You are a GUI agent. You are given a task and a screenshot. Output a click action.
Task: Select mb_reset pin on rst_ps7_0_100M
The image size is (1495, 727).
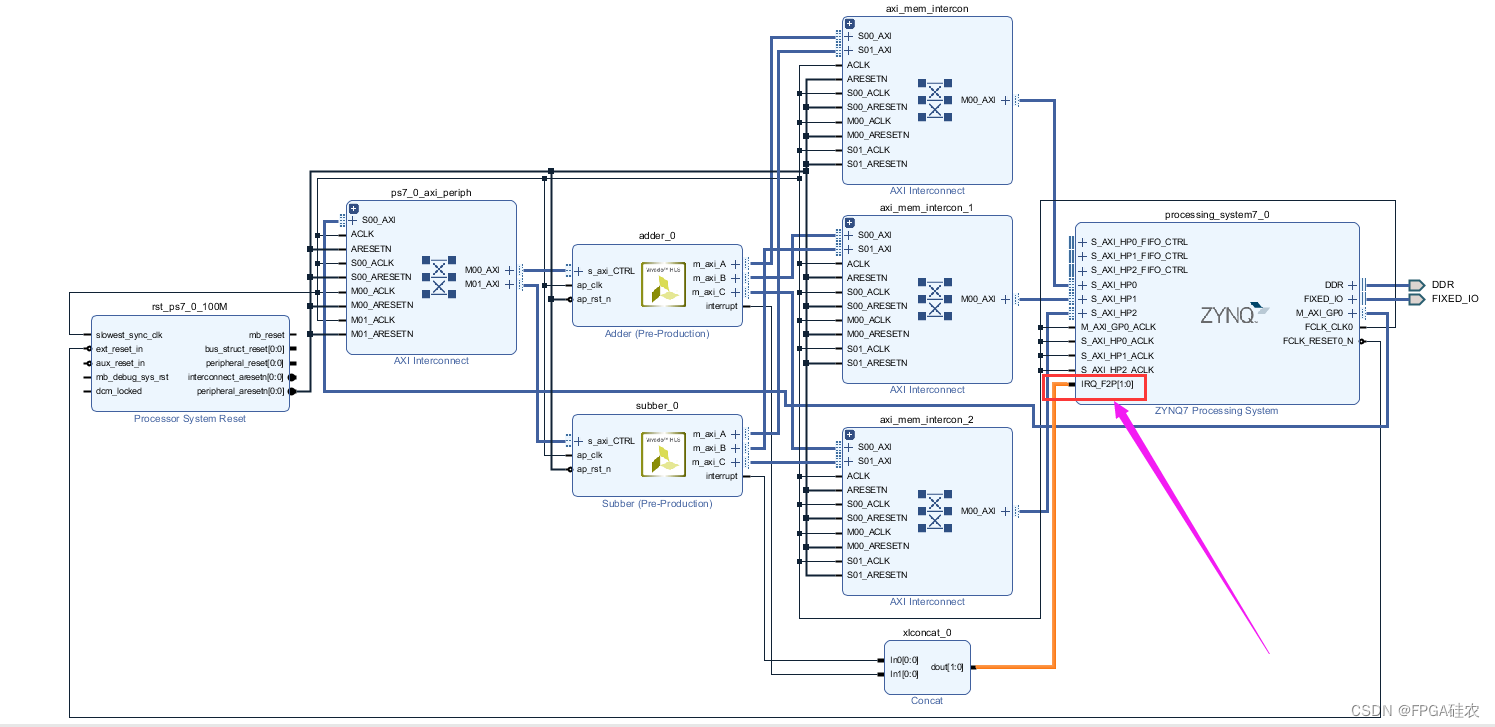click(x=266, y=335)
